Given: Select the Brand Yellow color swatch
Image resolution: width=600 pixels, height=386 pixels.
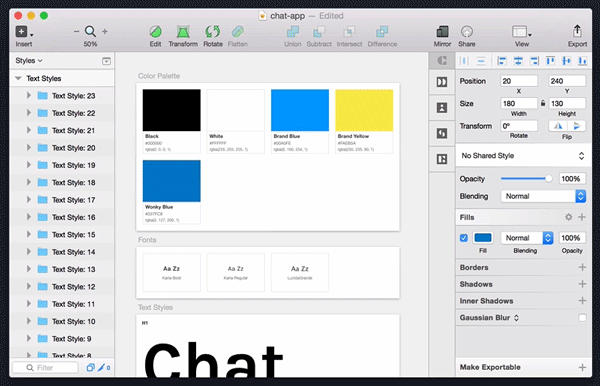Looking at the screenshot, I should (364, 110).
